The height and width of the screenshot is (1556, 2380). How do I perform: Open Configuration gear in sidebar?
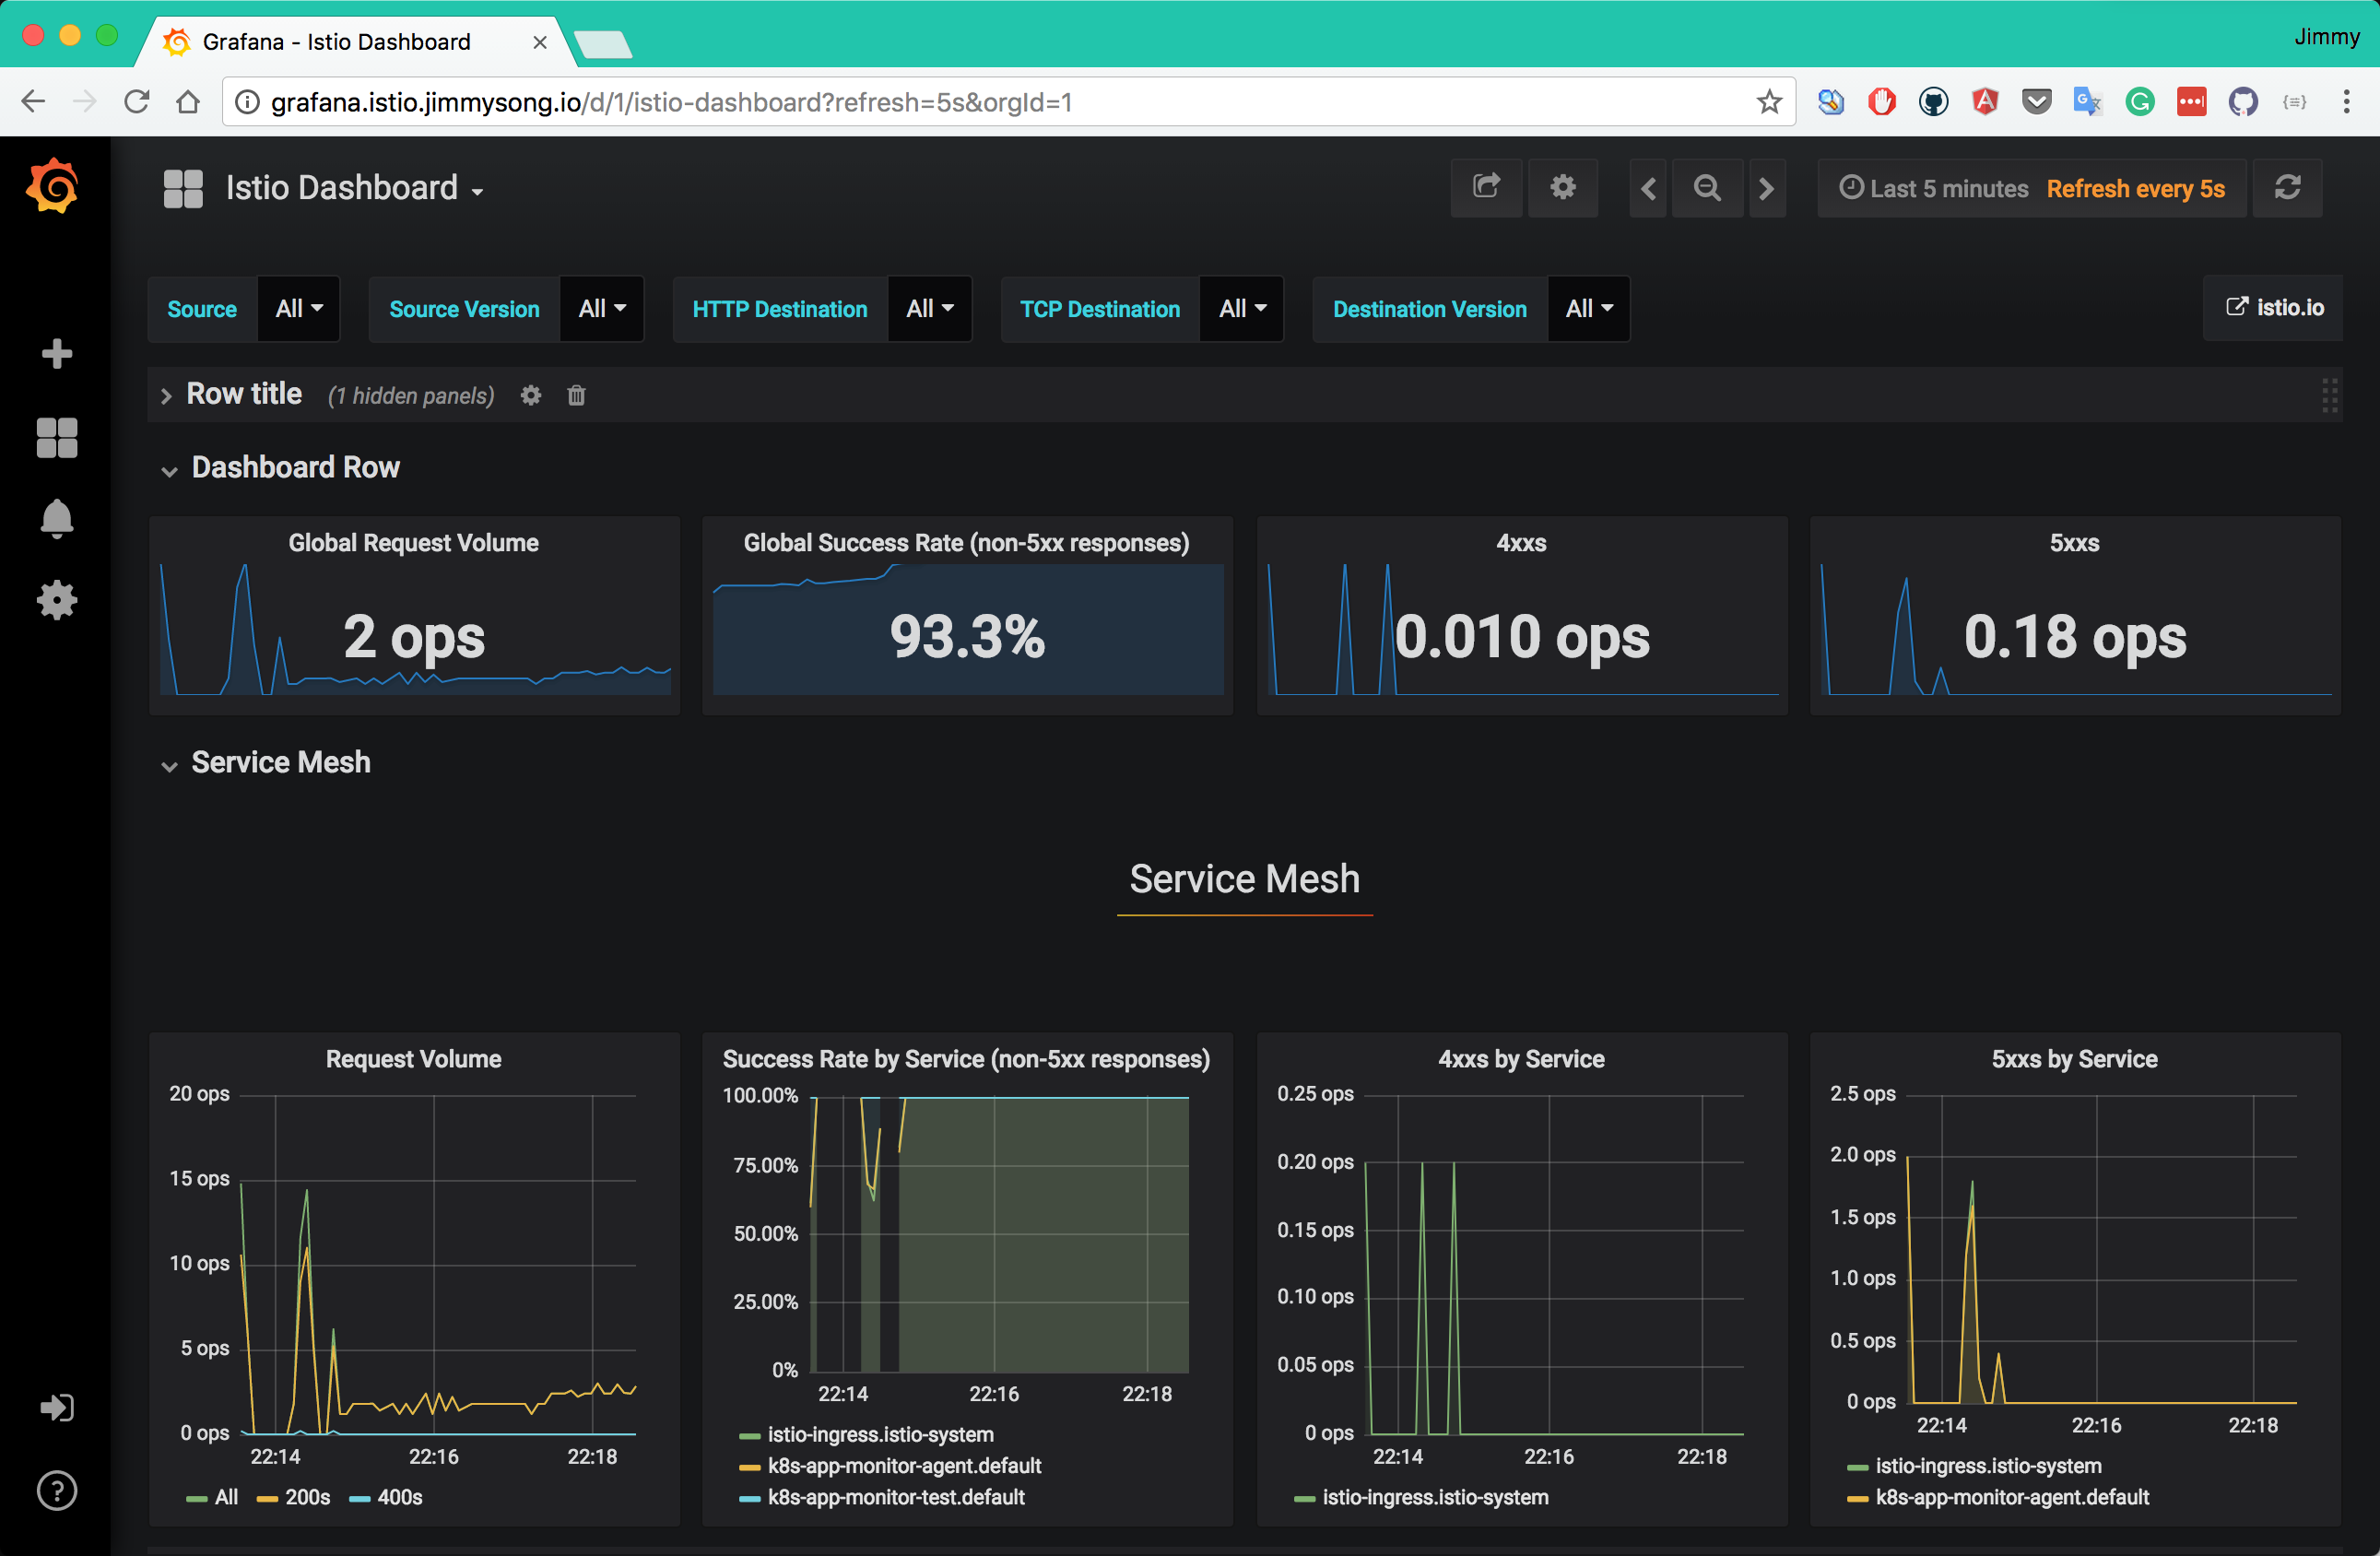click(56, 600)
